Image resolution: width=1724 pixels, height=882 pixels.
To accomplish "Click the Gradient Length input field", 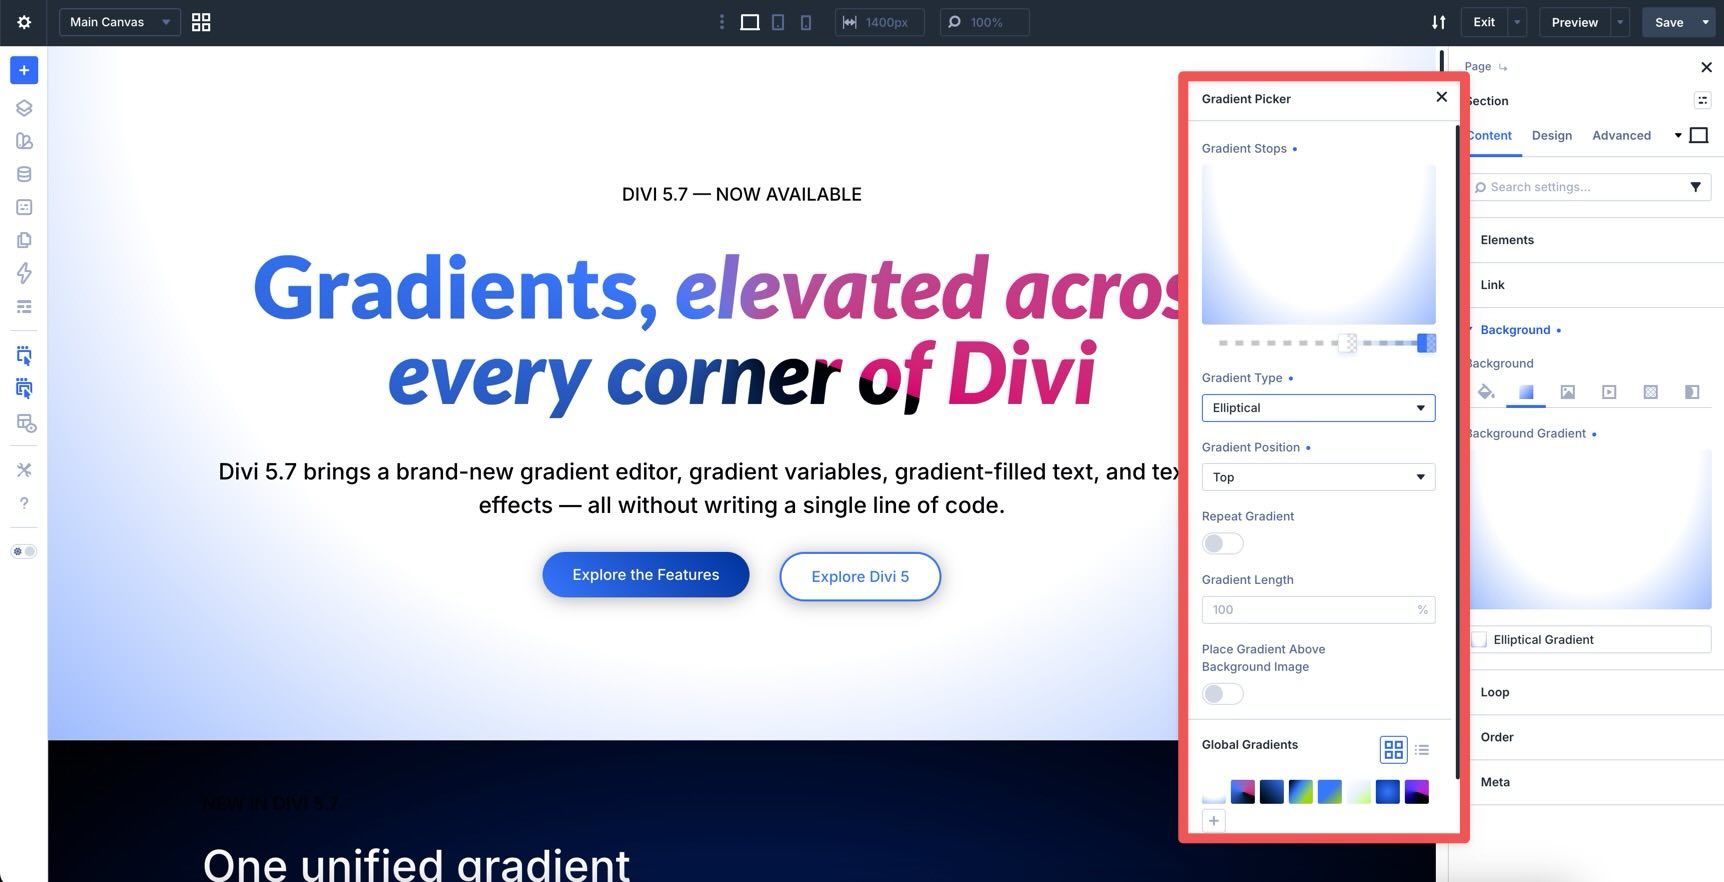I will point(1318,610).
